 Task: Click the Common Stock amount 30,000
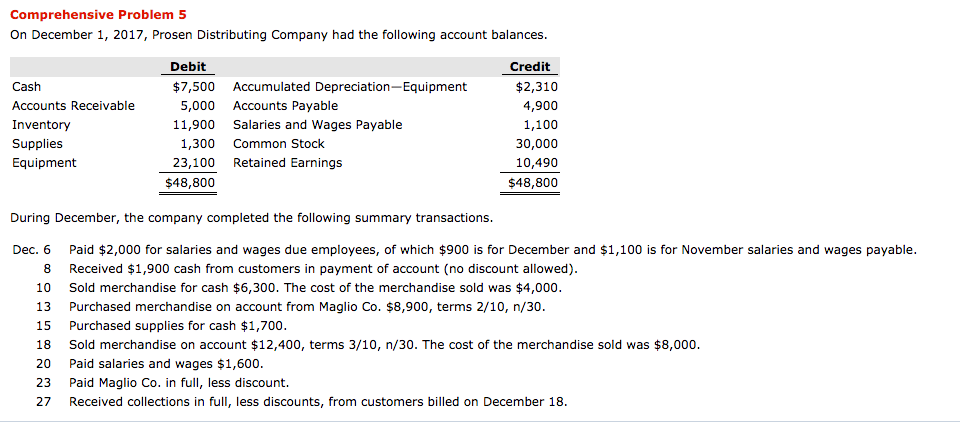536,144
